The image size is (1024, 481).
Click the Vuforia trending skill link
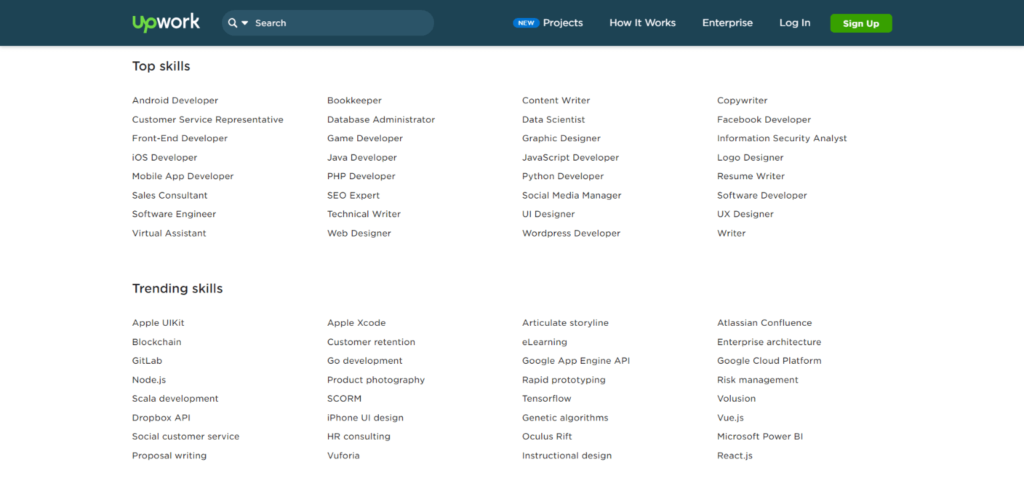coord(343,456)
